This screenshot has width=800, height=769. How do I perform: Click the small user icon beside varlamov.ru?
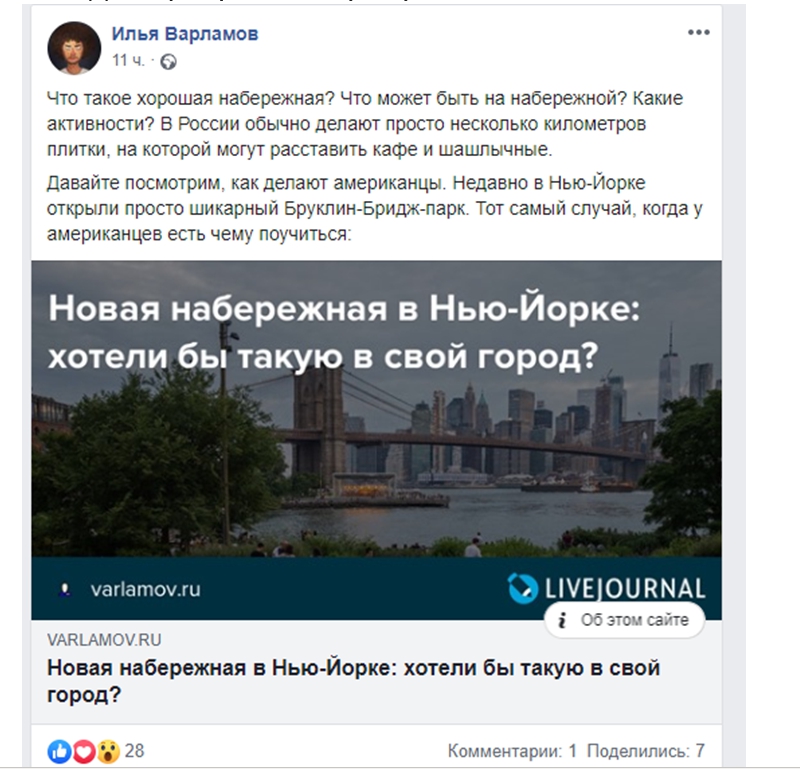click(65, 590)
